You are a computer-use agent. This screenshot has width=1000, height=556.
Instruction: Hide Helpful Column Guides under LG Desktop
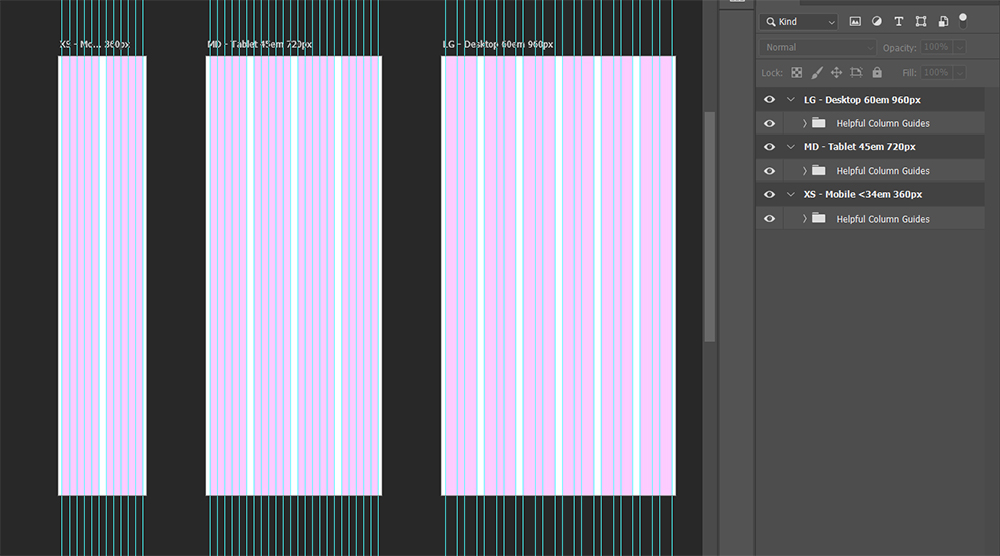click(769, 124)
